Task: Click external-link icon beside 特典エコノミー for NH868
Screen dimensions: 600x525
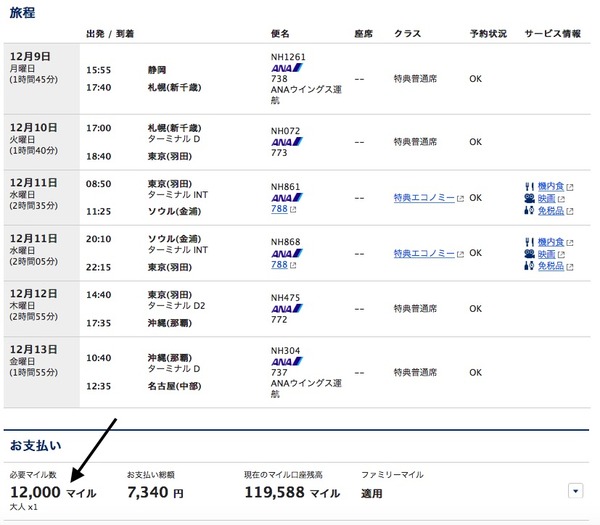Action: [x=460, y=254]
